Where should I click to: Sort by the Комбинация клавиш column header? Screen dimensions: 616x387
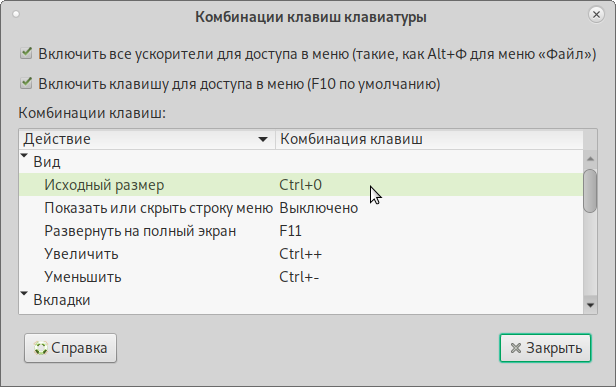pyautogui.click(x=429, y=139)
